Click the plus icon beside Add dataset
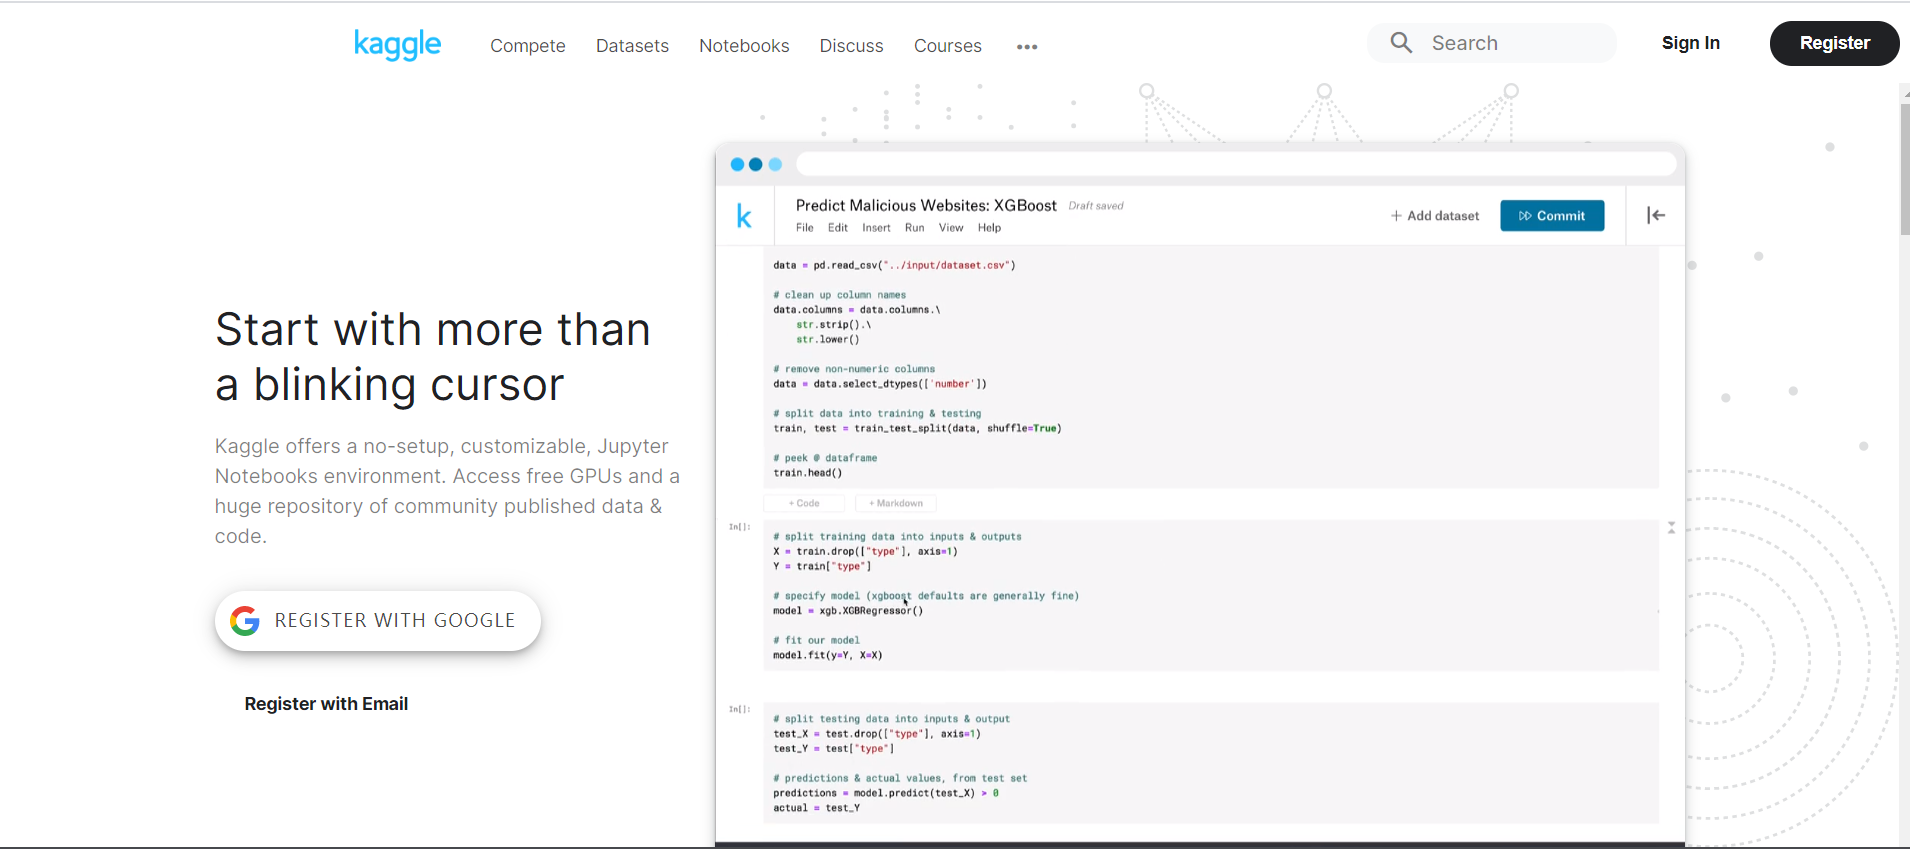Viewport: 1910px width, 849px height. [x=1396, y=216]
